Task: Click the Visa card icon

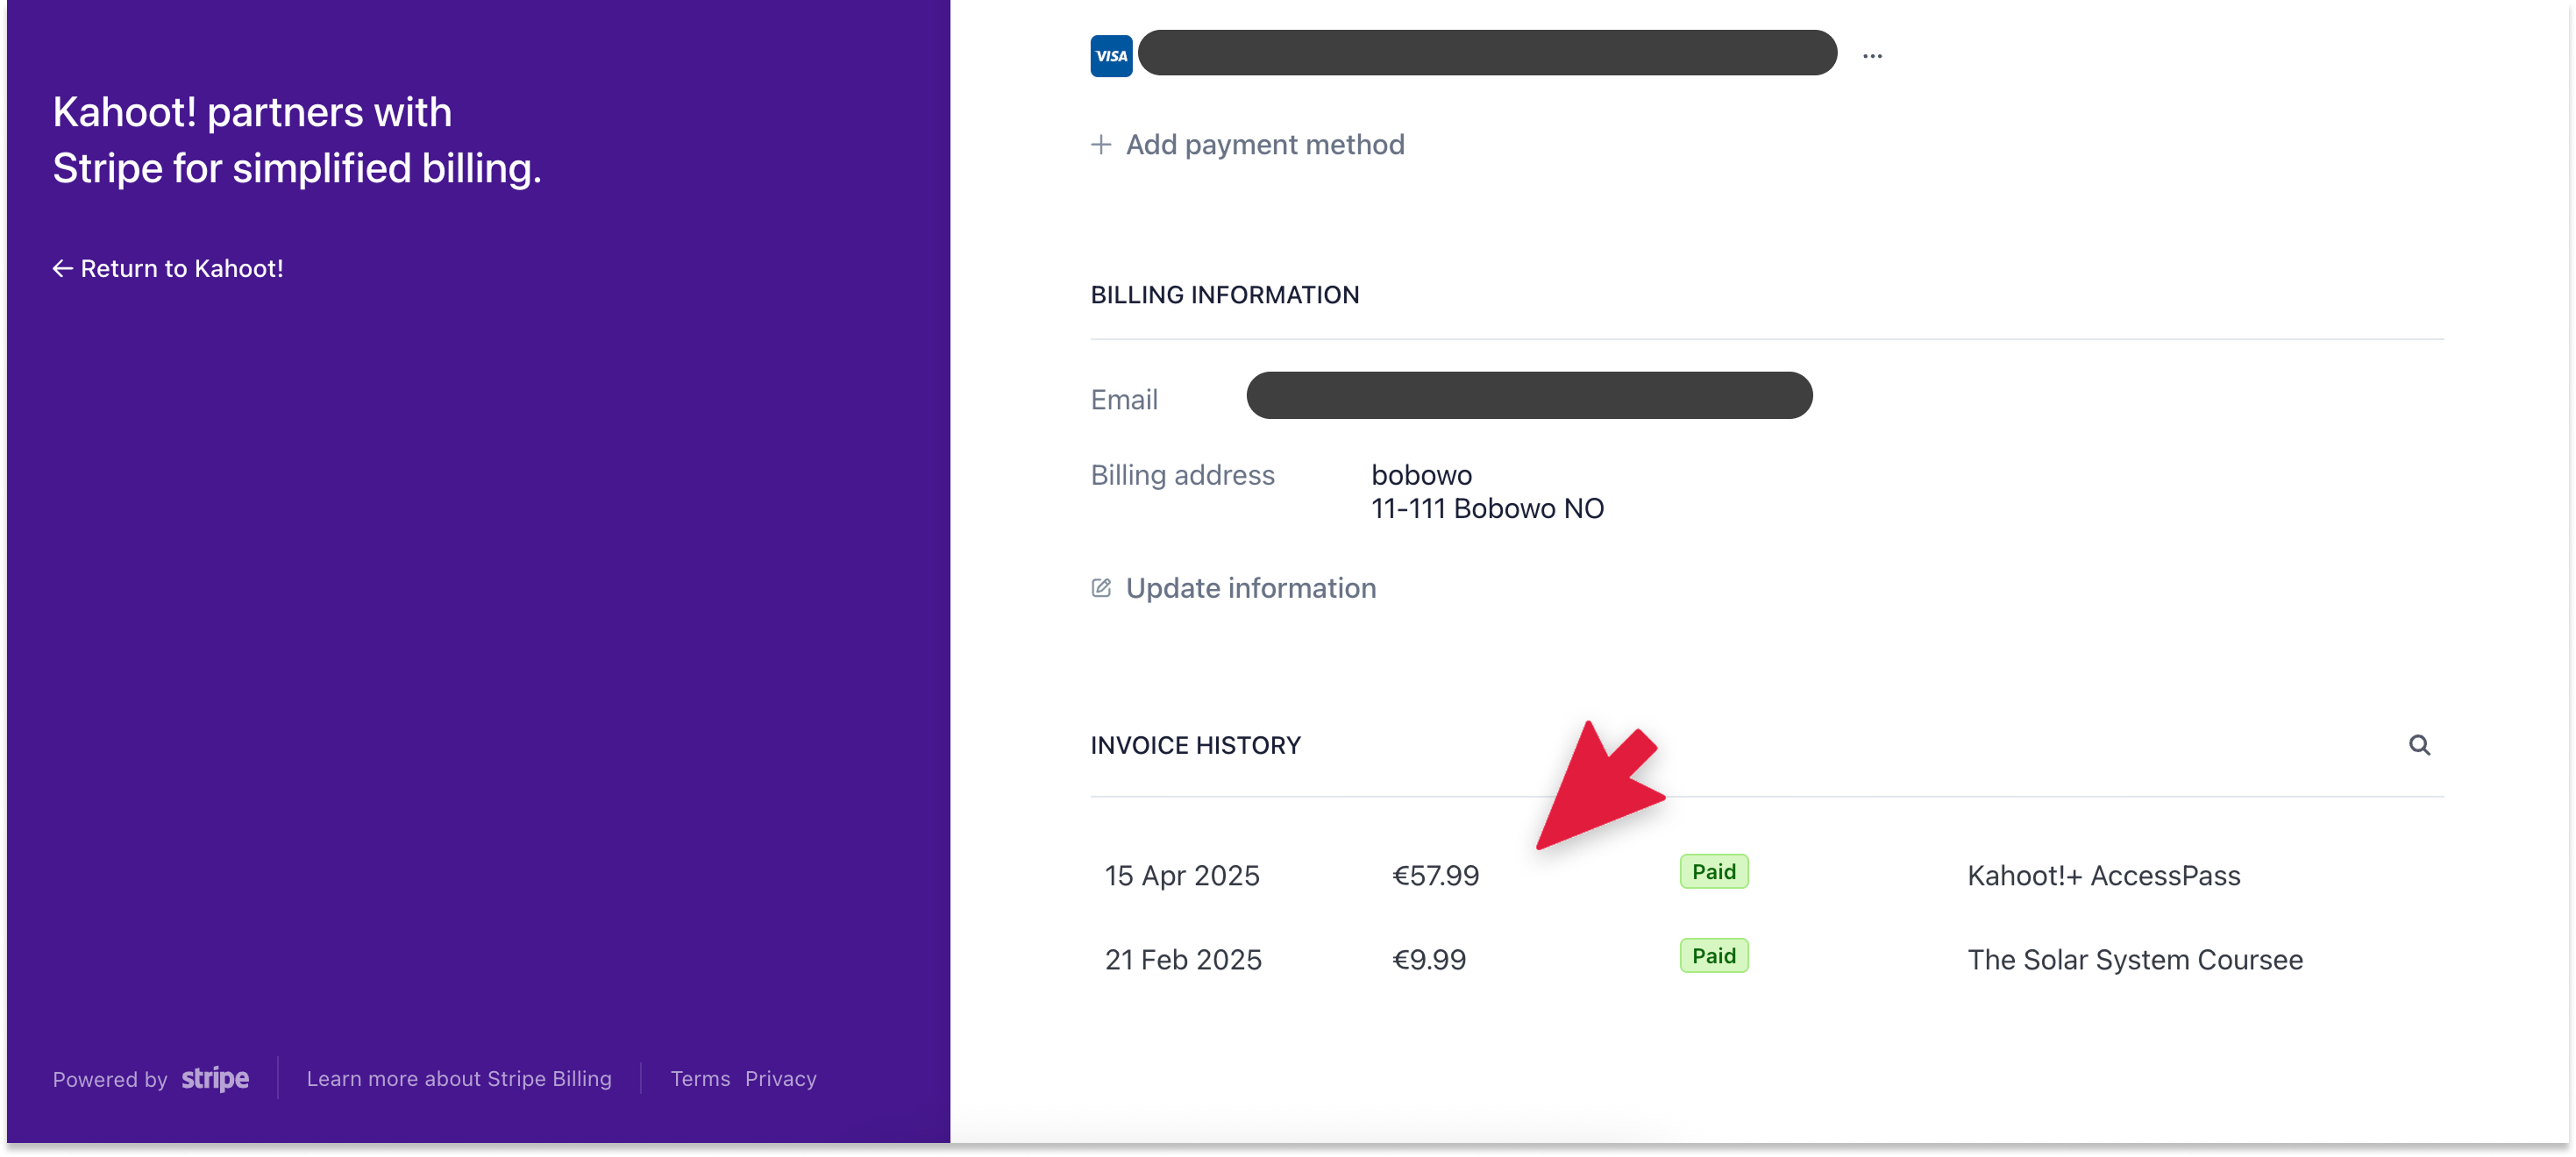Action: click(x=1111, y=56)
